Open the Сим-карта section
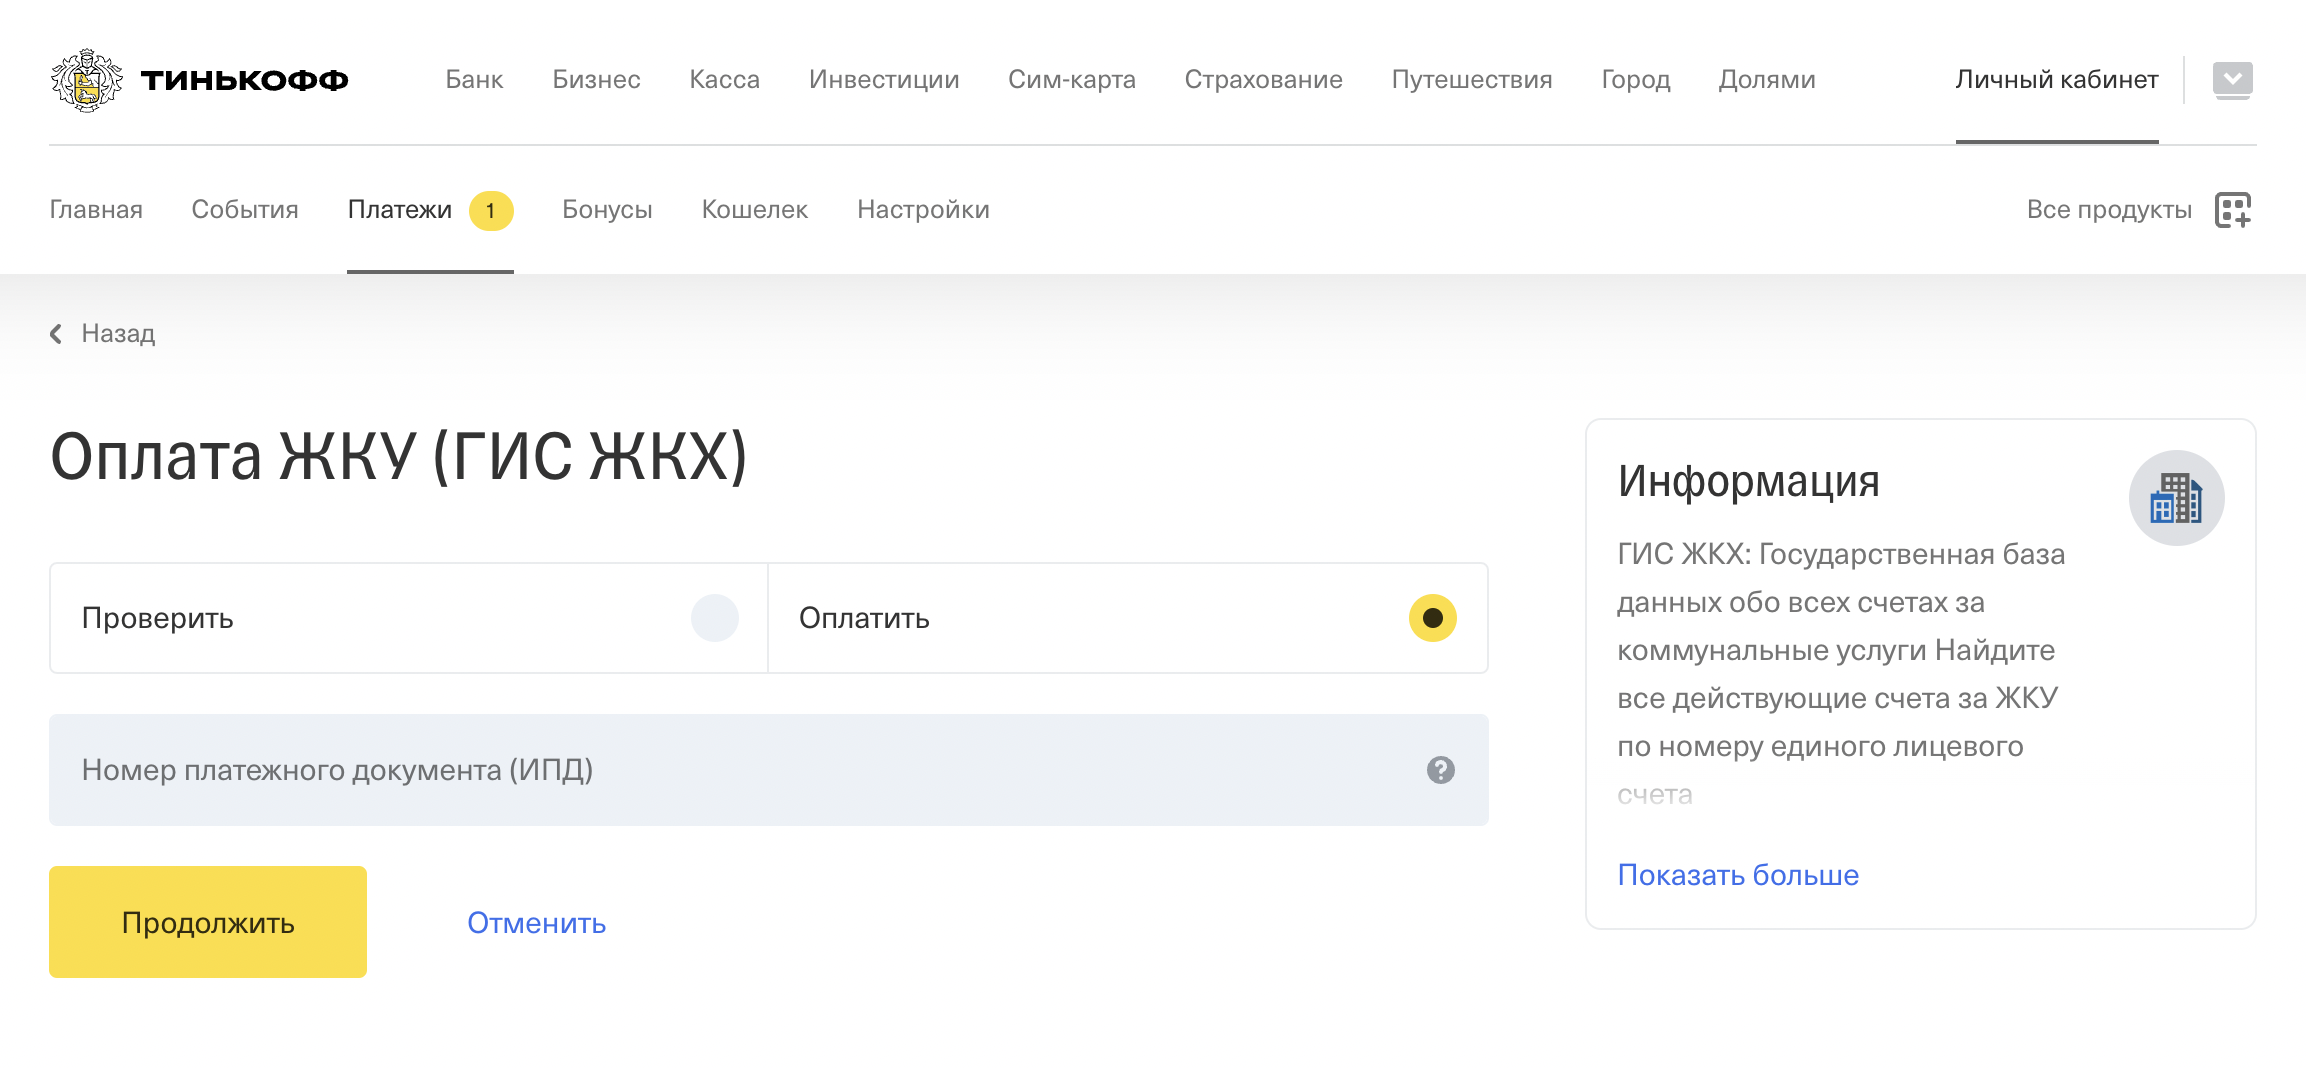 (x=1072, y=80)
